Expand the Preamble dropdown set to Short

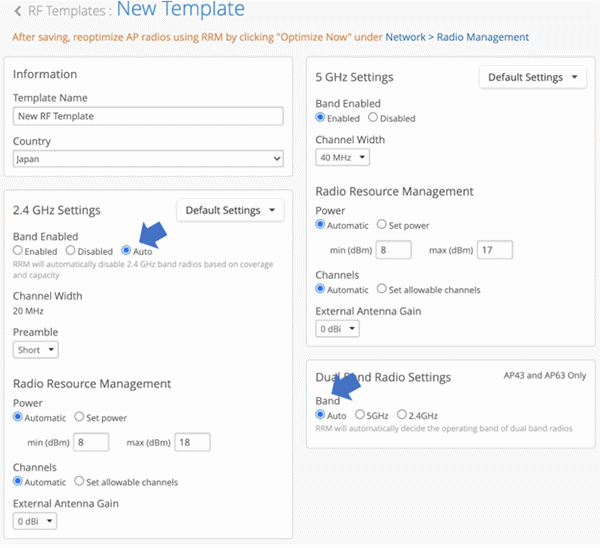(x=36, y=350)
